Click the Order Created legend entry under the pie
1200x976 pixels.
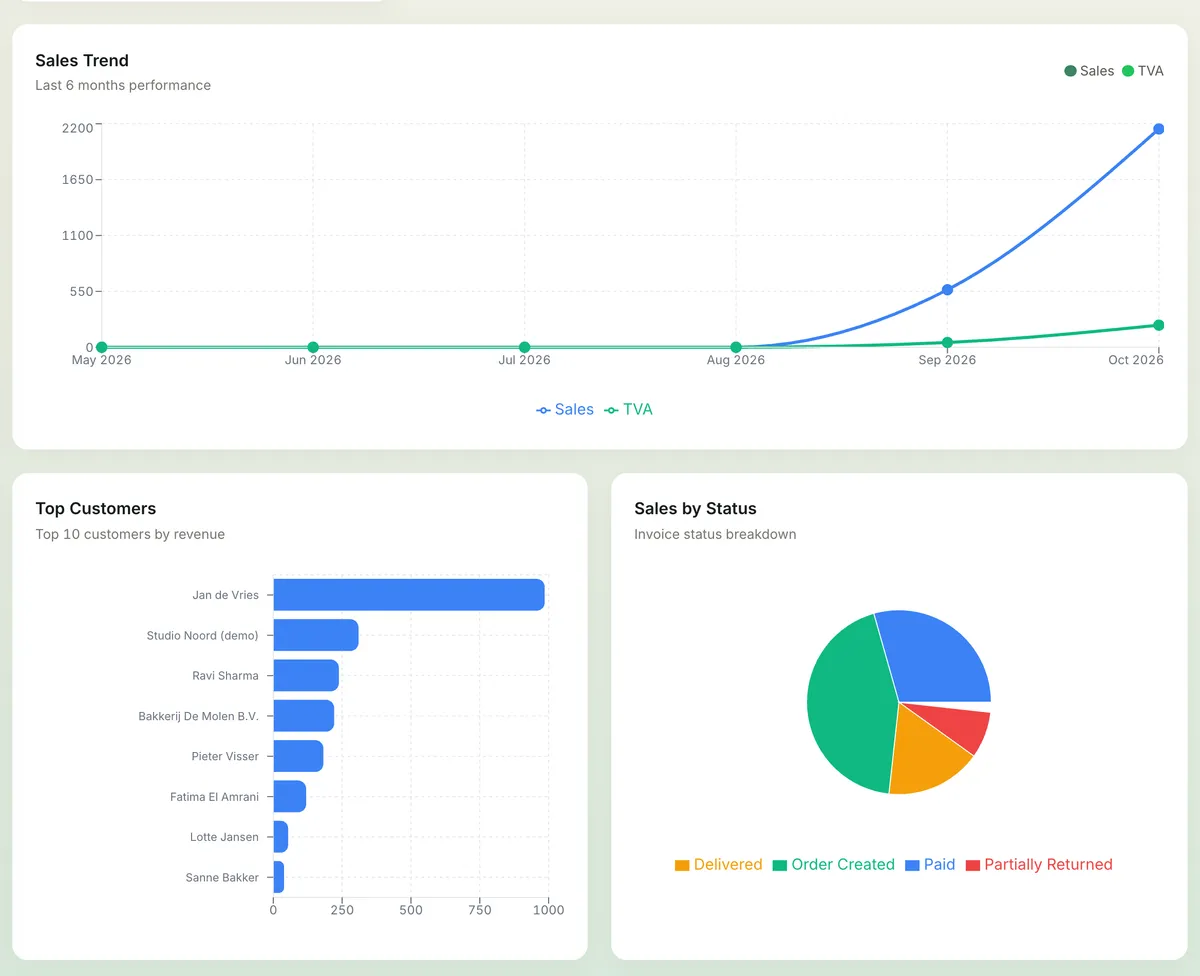[834, 865]
